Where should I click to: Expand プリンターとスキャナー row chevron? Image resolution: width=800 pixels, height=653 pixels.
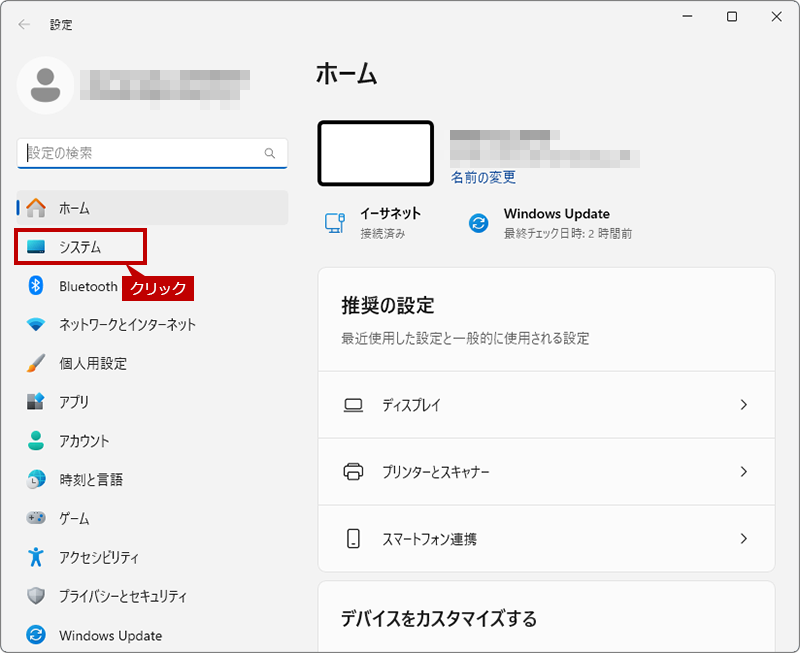pos(744,471)
